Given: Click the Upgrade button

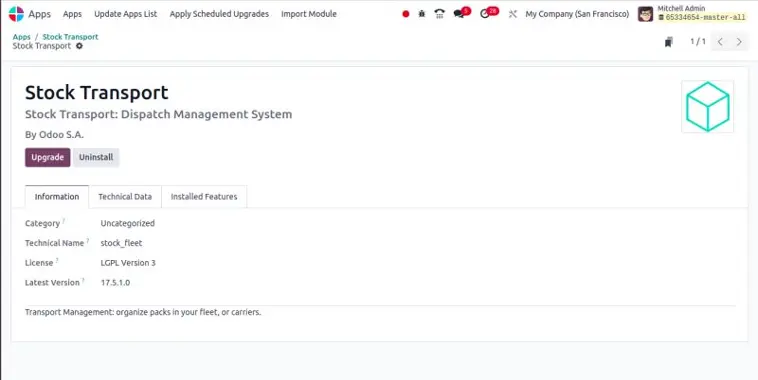Looking at the screenshot, I should pyautogui.click(x=47, y=157).
